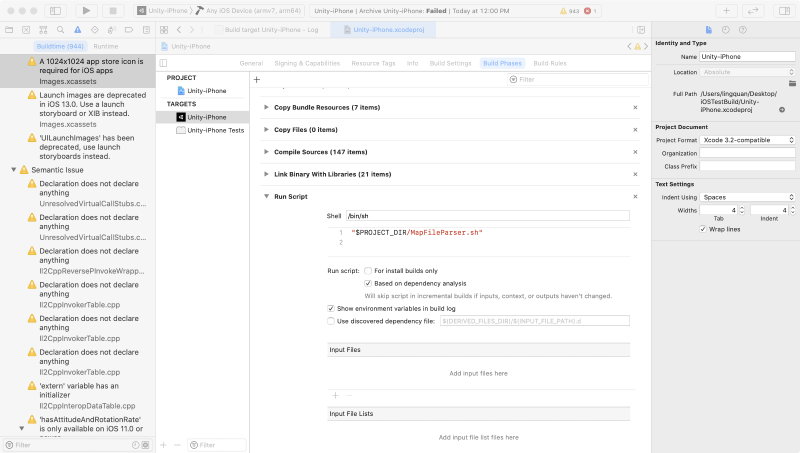
Task: Open the Report navigator
Action: point(146,30)
